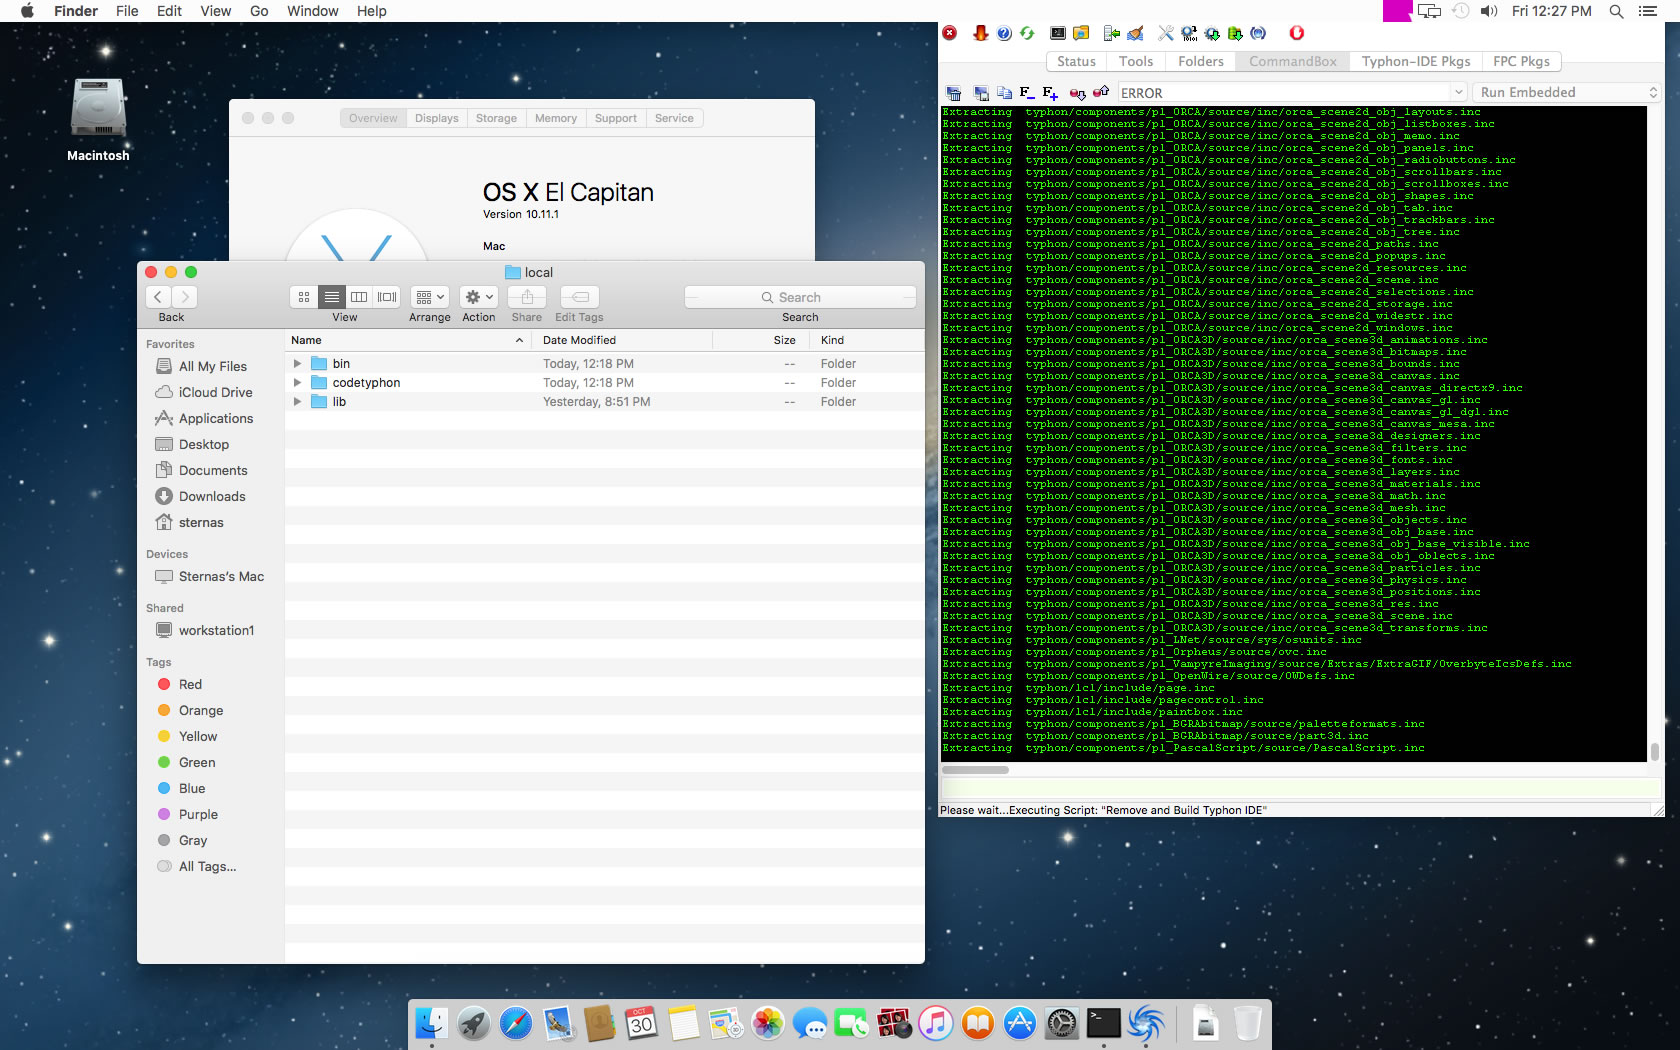
Task: Open Applications in Finder sidebar
Action: pyautogui.click(x=216, y=418)
